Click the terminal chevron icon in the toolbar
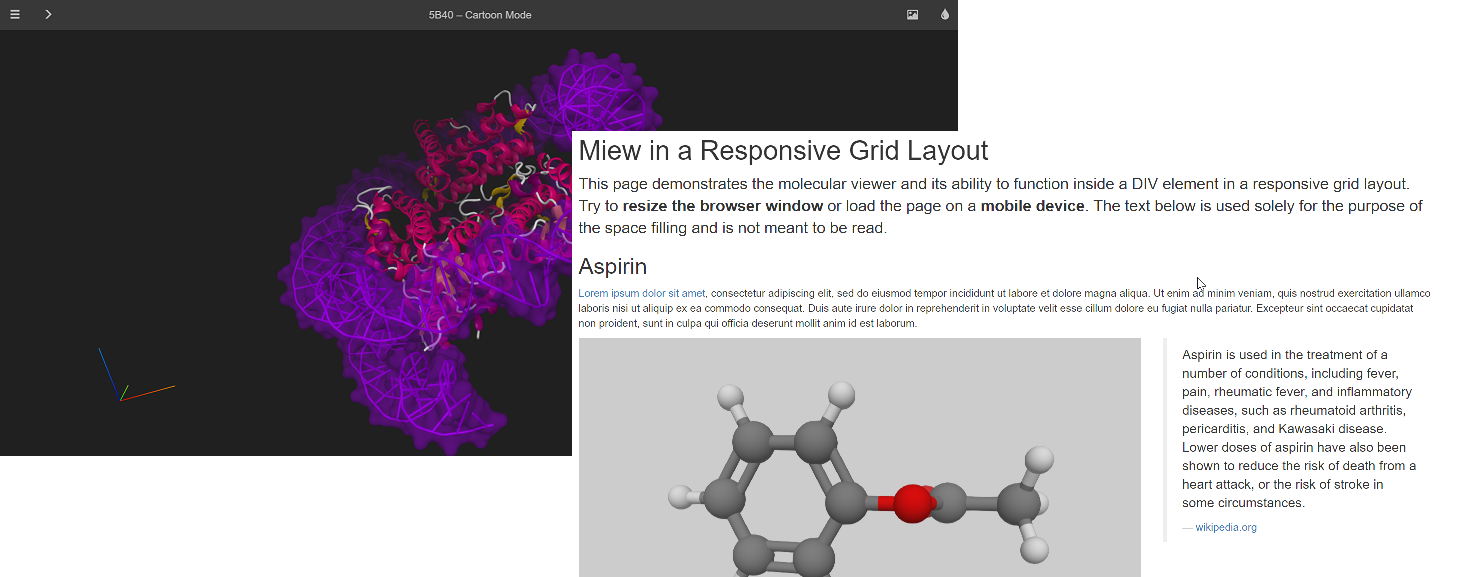The image size is (1465, 577). [48, 15]
